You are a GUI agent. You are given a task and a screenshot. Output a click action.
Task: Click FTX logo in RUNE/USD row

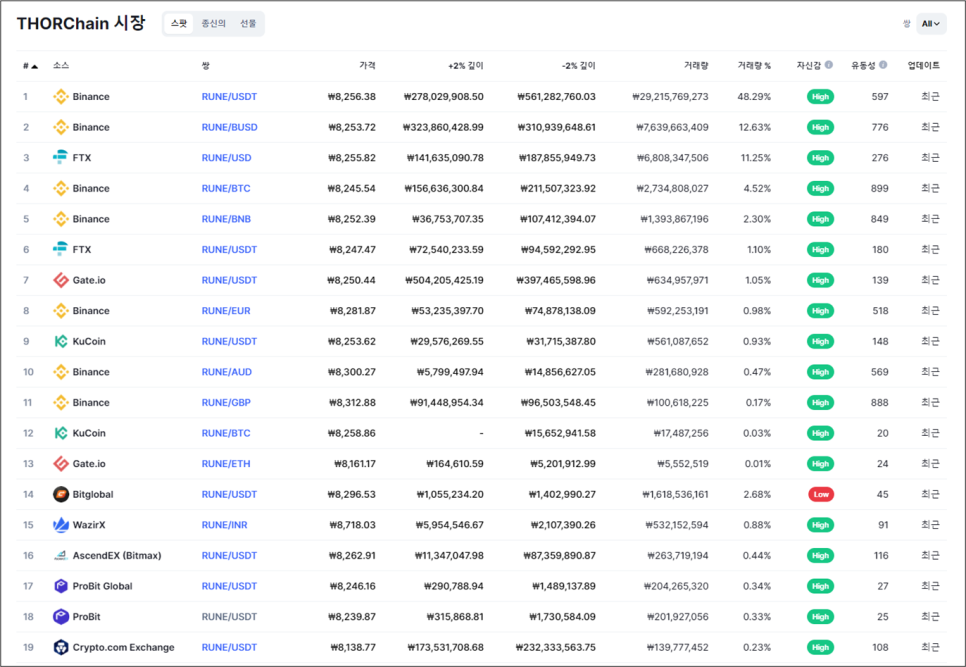pos(60,158)
